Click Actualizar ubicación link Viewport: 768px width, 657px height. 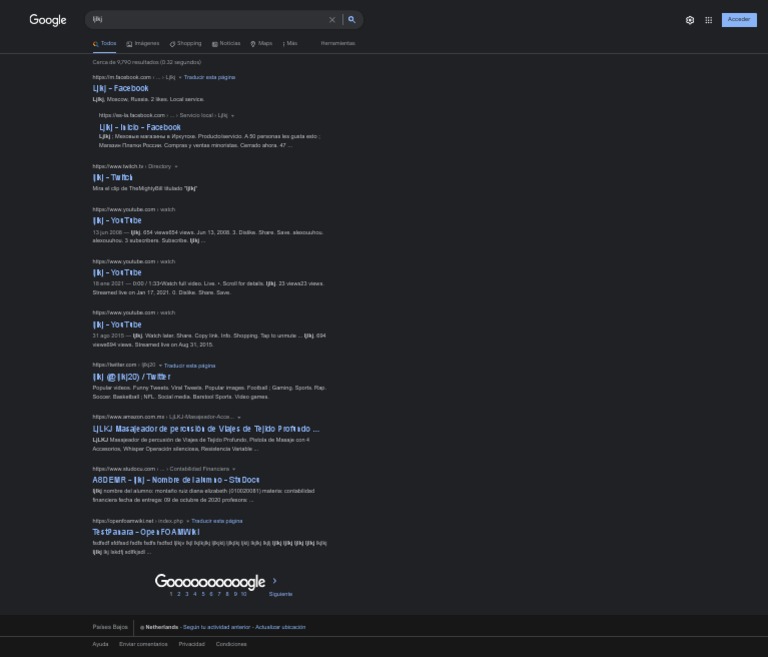[280, 627]
